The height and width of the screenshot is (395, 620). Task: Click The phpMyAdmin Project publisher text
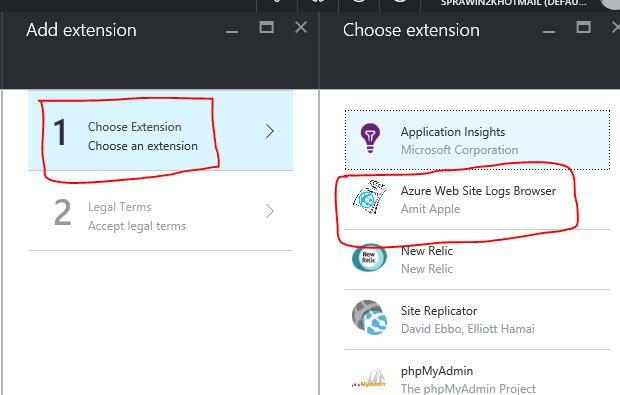(x=468, y=388)
